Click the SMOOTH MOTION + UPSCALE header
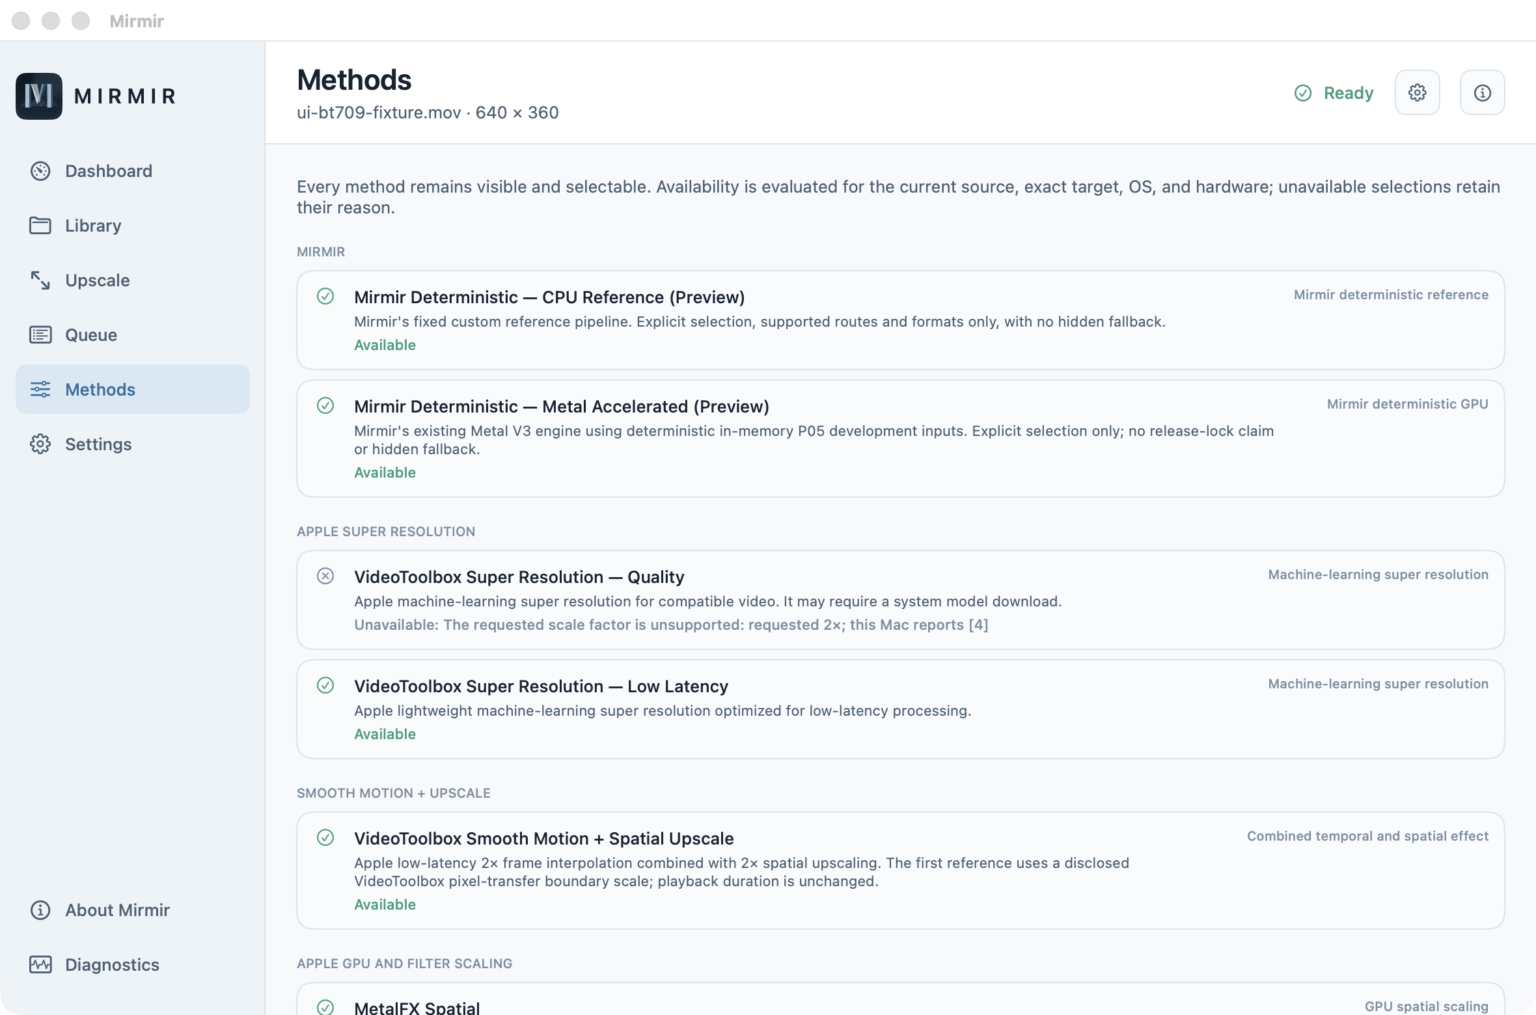 (393, 793)
